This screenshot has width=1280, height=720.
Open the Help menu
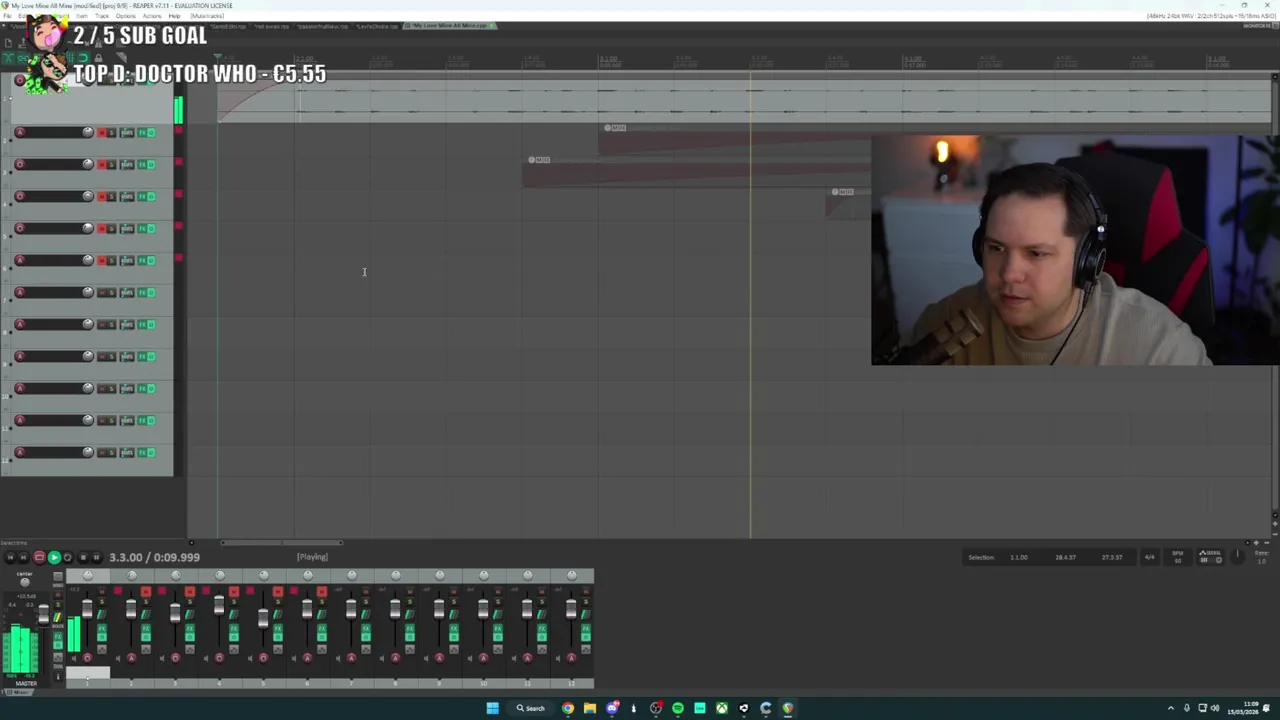(x=174, y=16)
